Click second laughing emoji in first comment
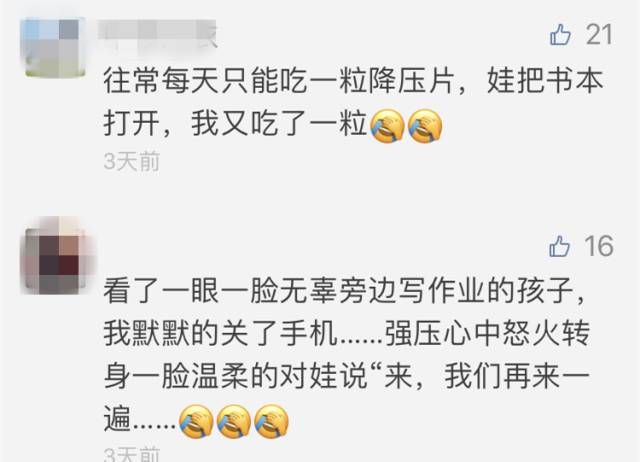The image size is (640, 462). [x=425, y=126]
